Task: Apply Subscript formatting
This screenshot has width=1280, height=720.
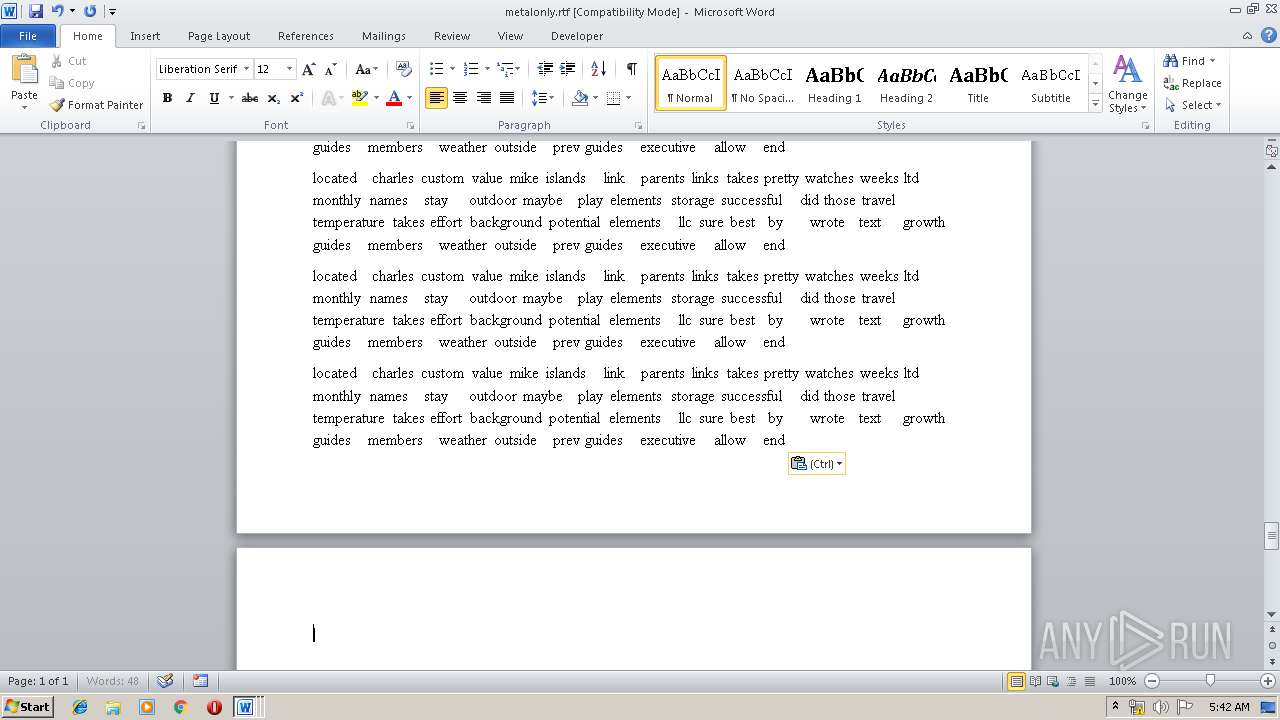Action: point(274,98)
